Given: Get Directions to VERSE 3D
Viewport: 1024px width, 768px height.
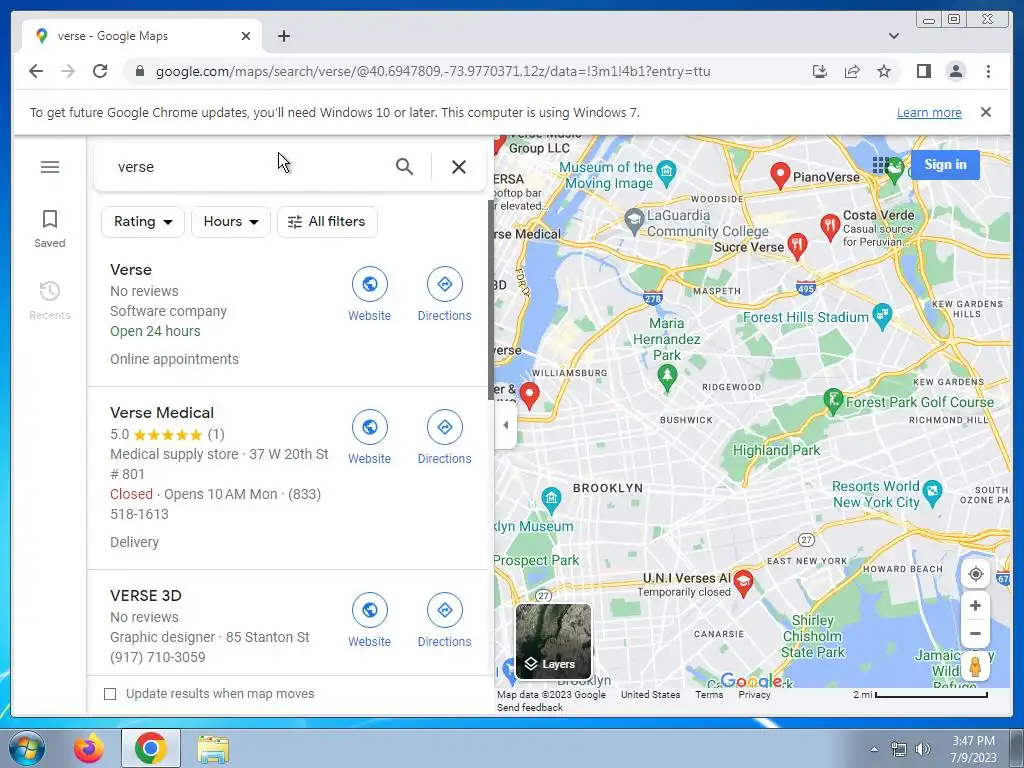Looking at the screenshot, I should click(x=445, y=620).
